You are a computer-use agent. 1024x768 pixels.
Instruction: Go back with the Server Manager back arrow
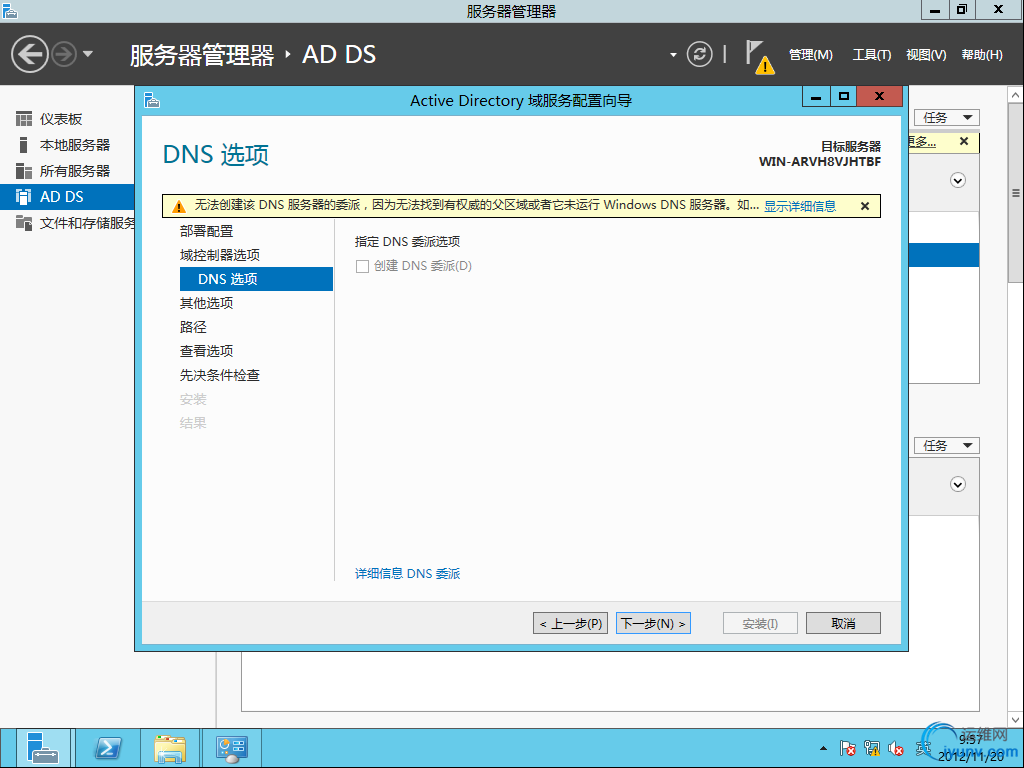coord(29,54)
